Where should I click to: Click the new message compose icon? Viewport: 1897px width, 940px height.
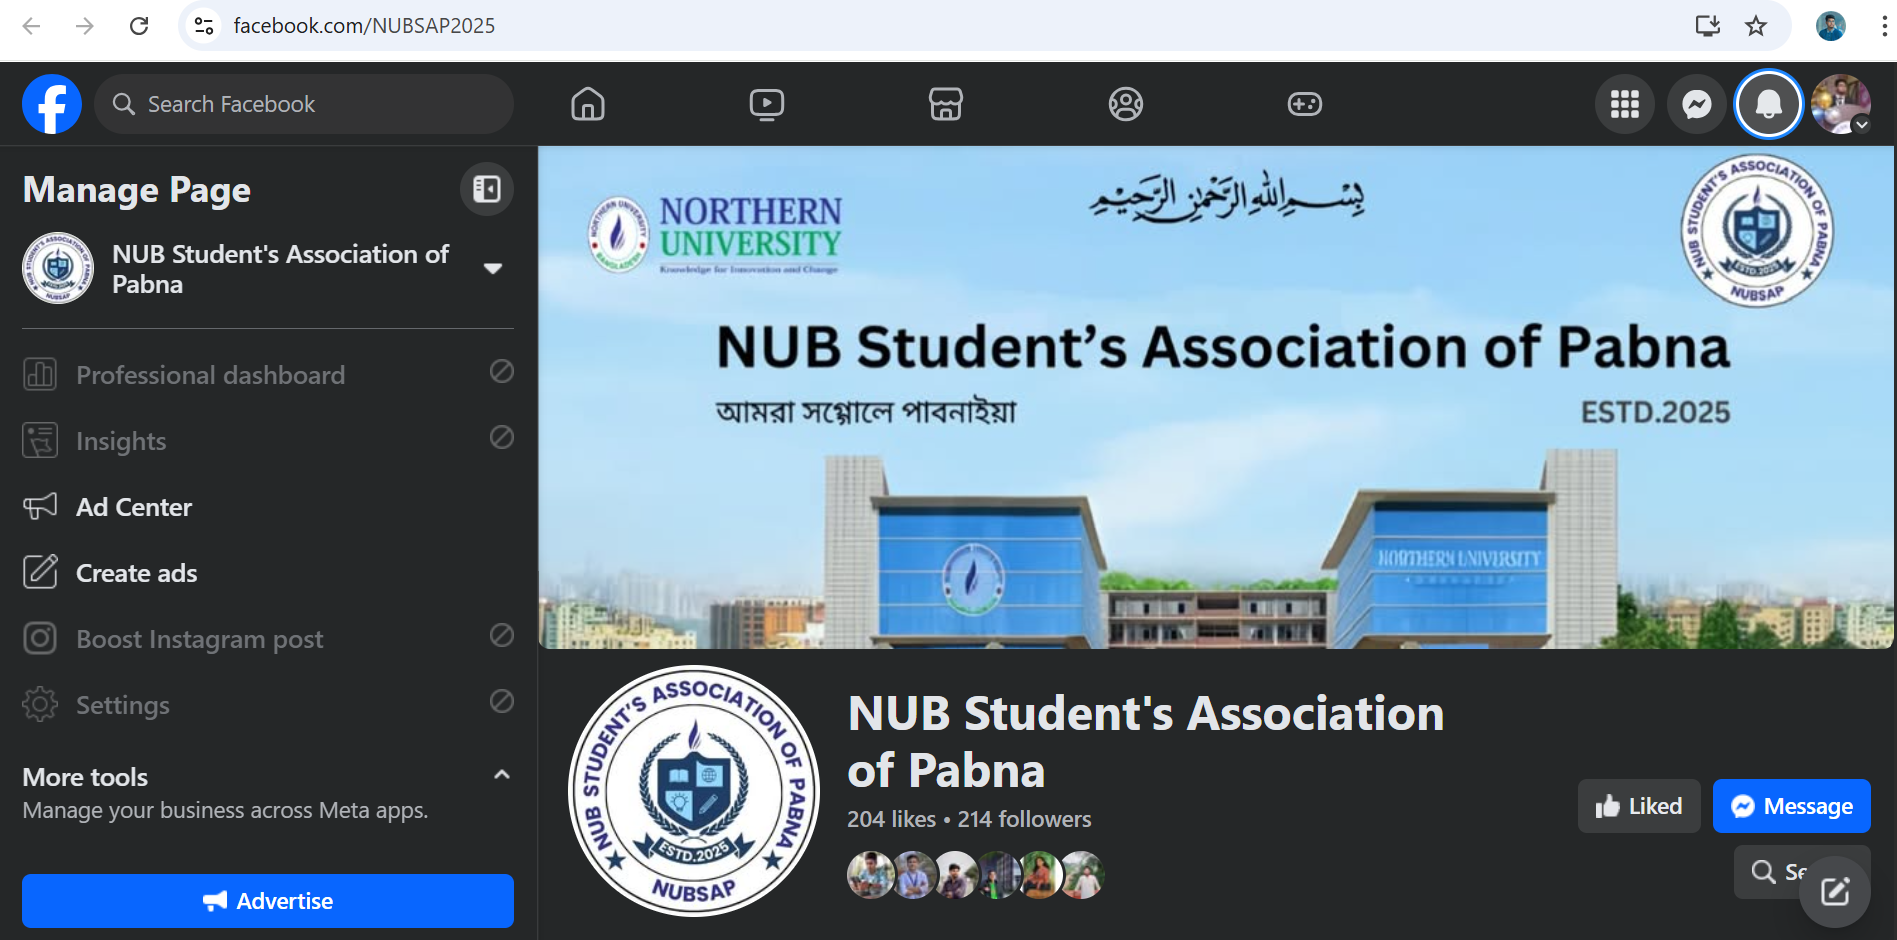tap(1835, 891)
